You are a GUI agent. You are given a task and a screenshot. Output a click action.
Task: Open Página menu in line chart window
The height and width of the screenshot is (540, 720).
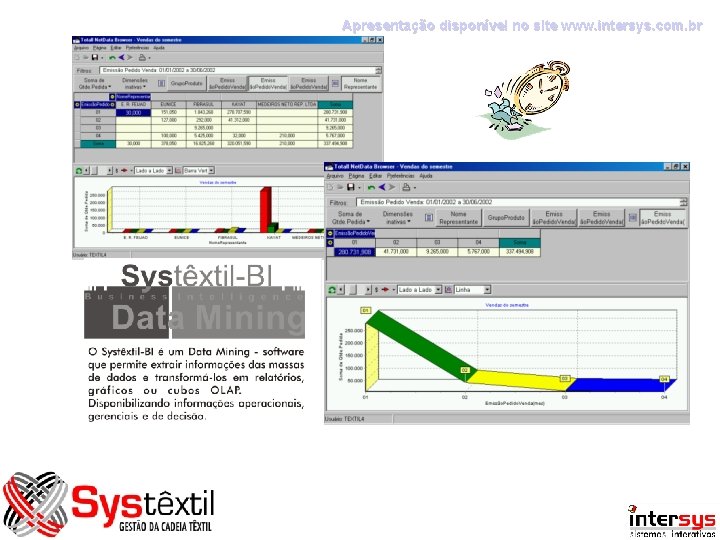pyautogui.click(x=356, y=176)
